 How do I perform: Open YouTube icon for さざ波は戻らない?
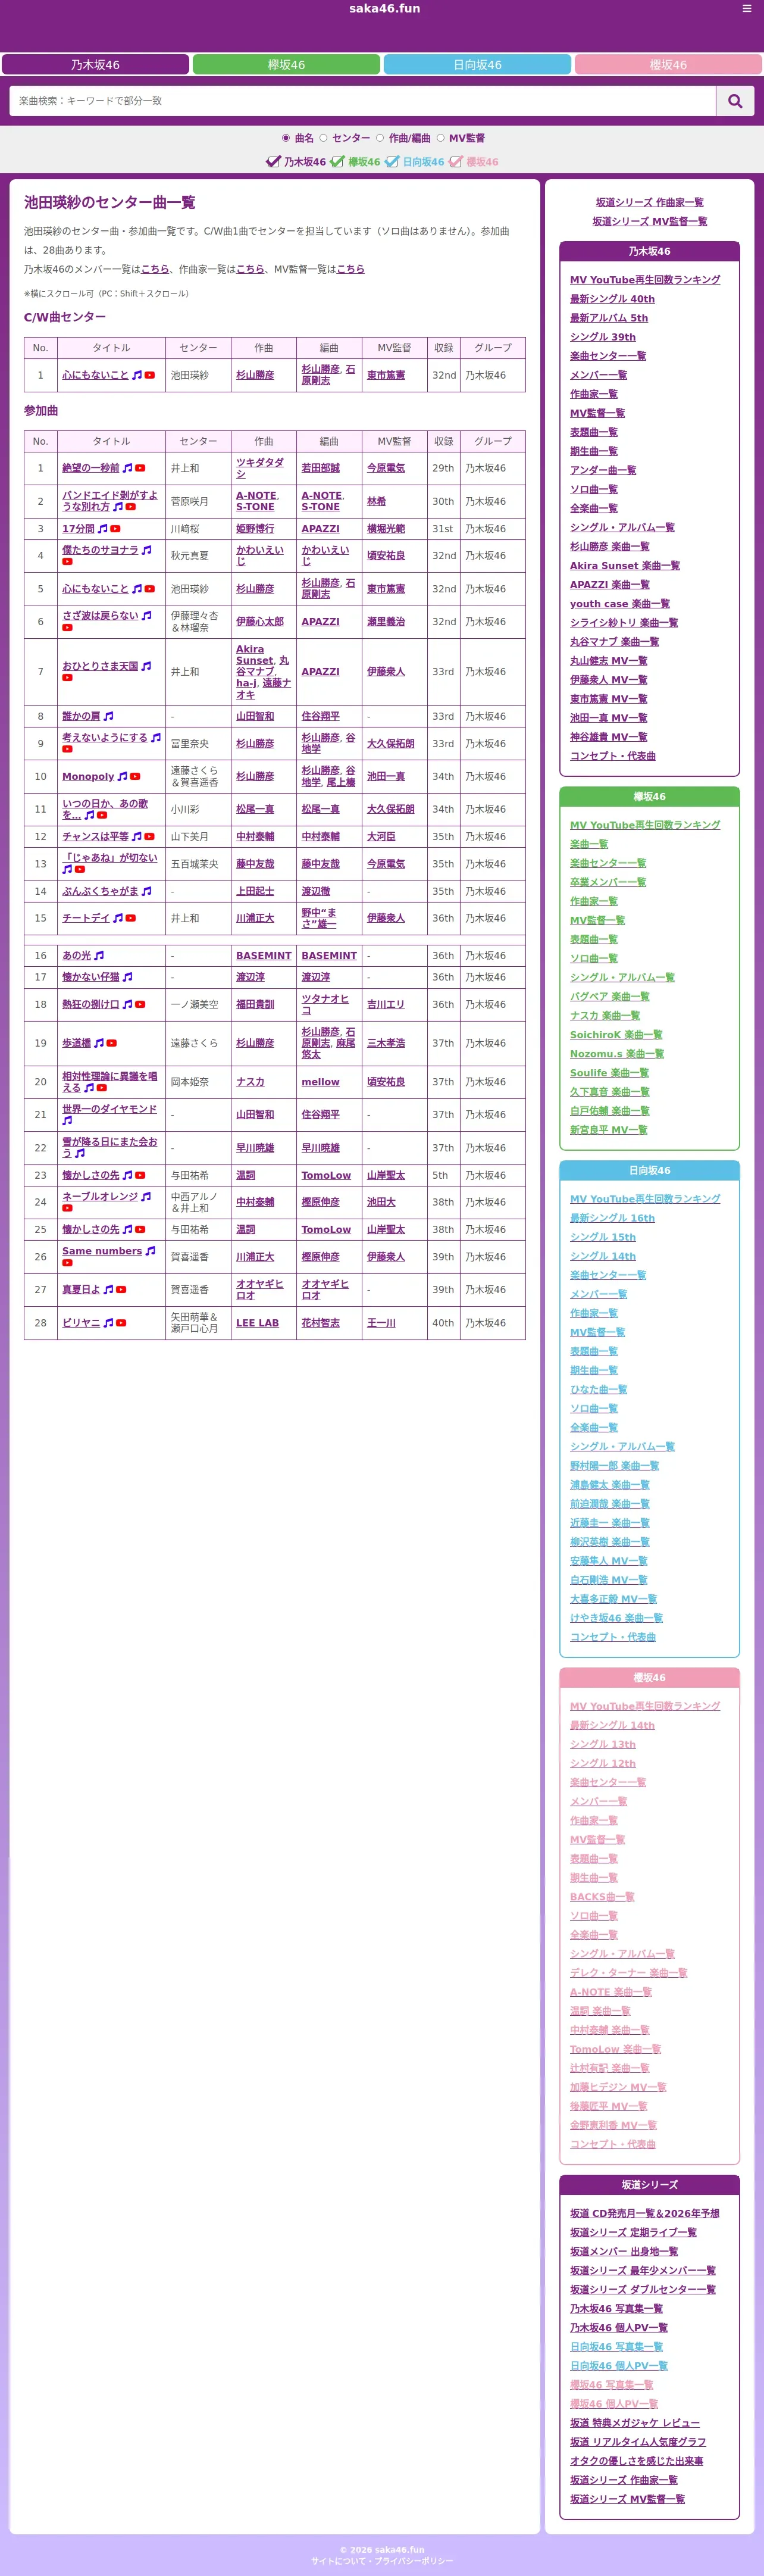point(67,628)
